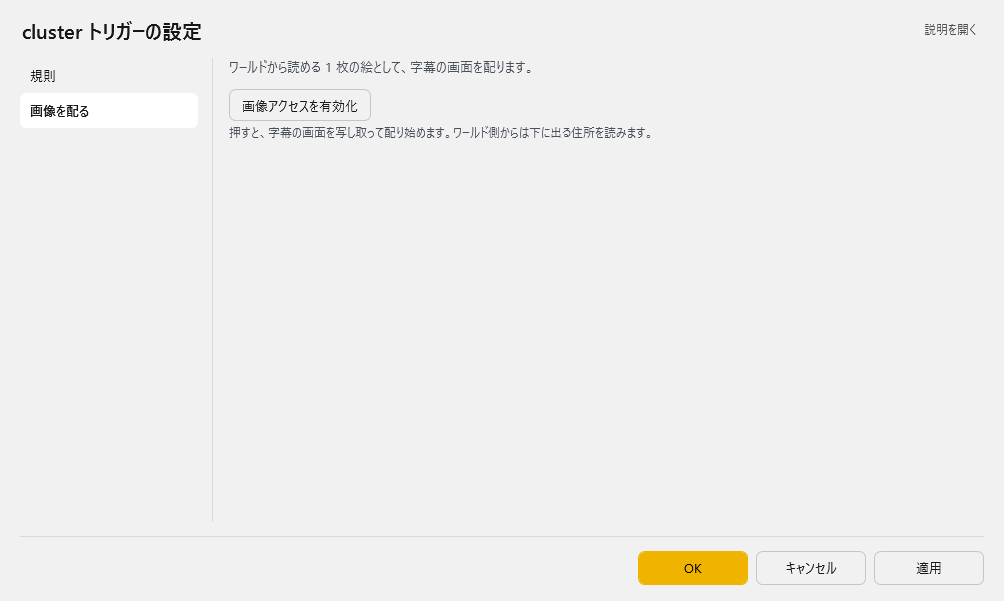Confirm with the OK button
1004x601 pixels.
point(693,568)
